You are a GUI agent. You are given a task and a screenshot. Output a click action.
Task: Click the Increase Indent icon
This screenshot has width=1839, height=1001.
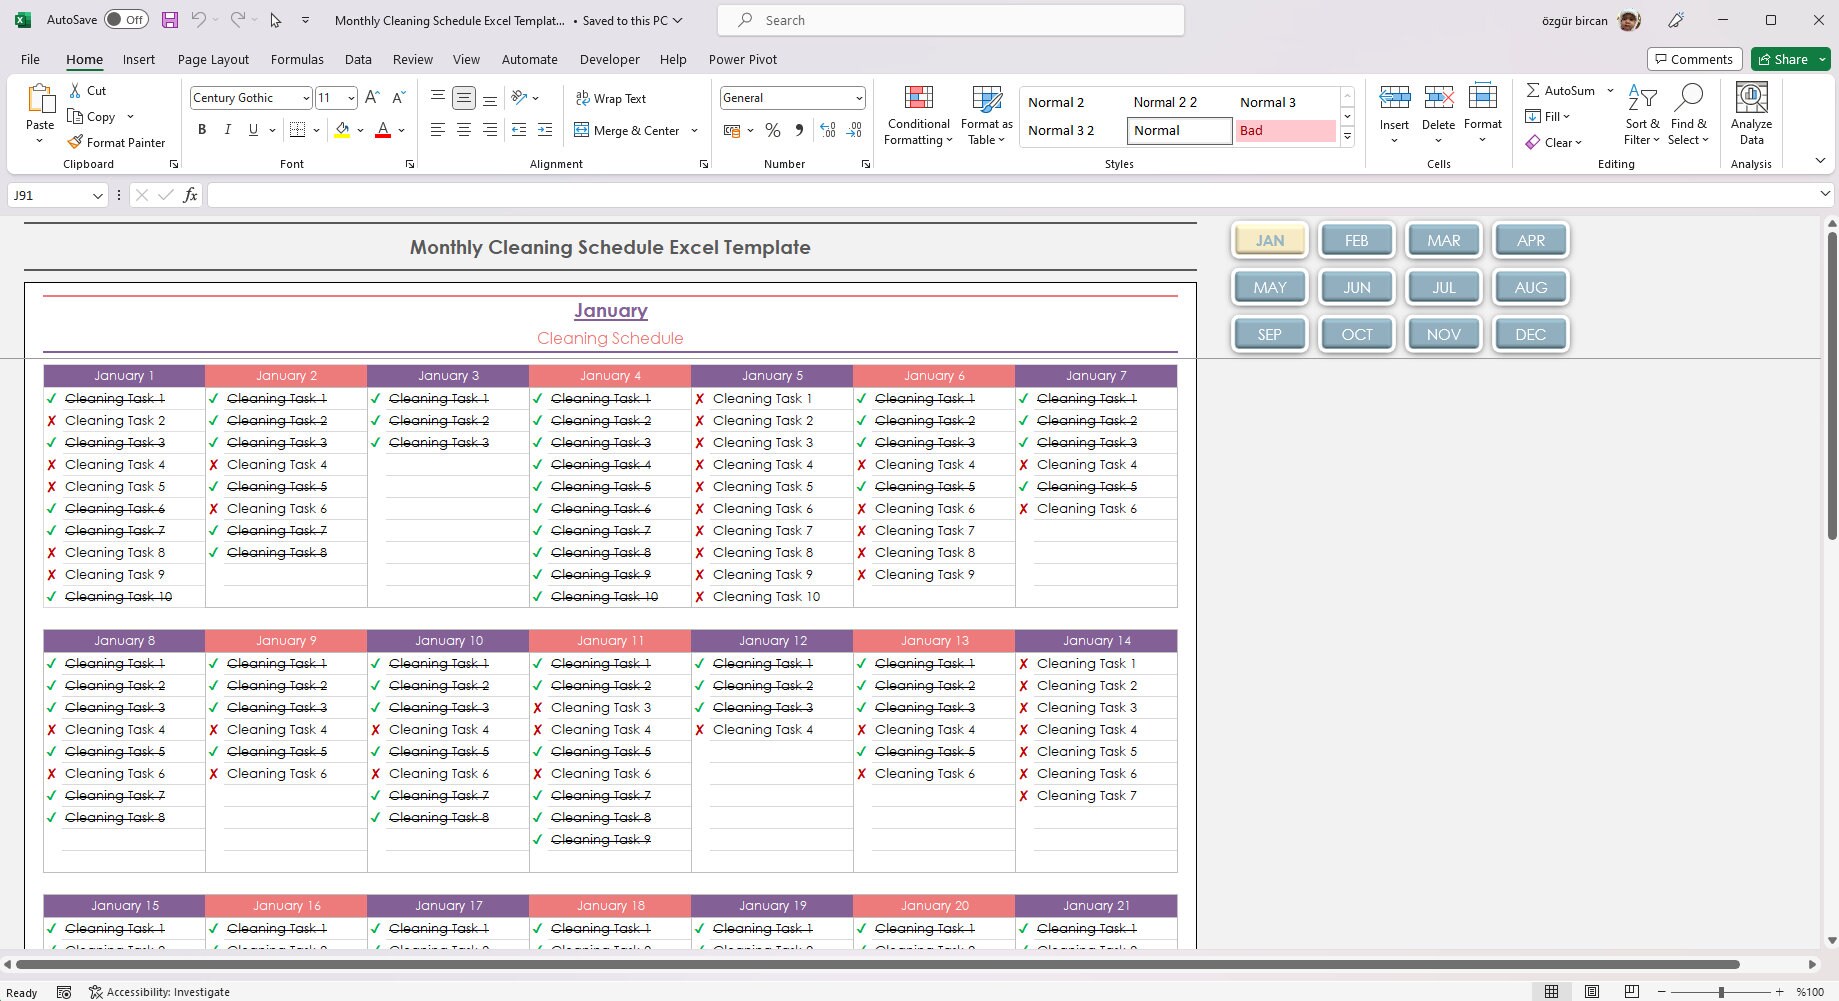coord(544,130)
